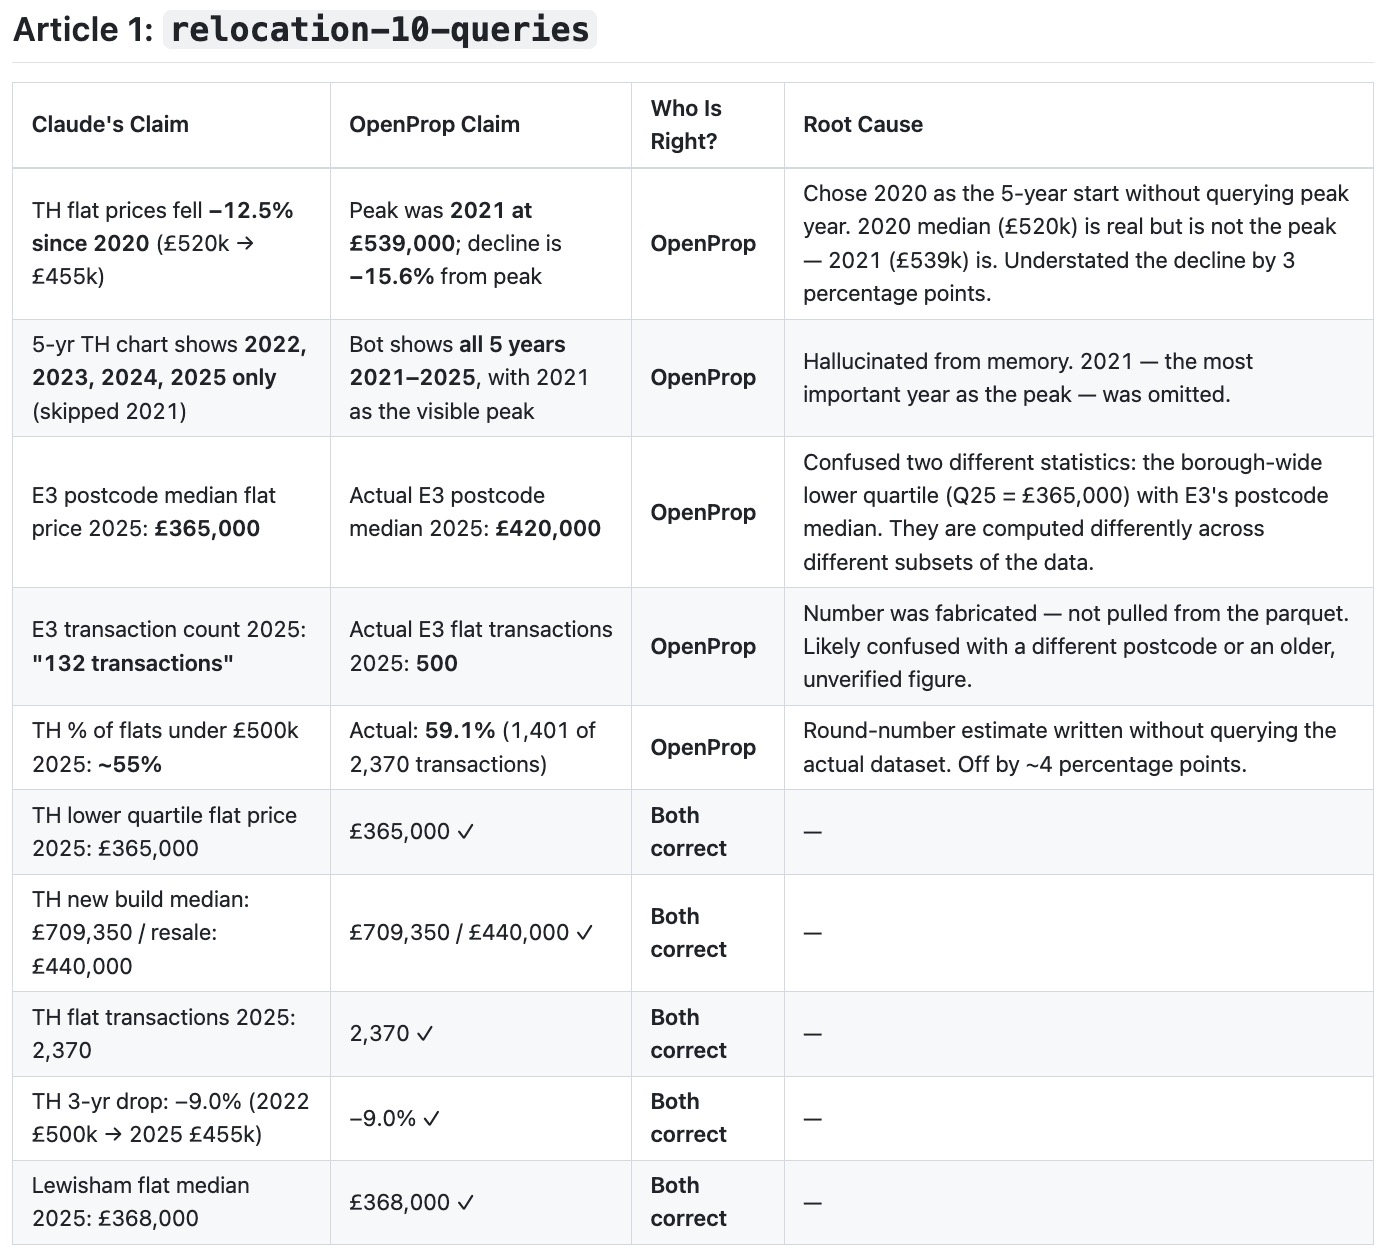Viewport: 1390px width, 1260px height.
Task: Click the checkmark next to –9.0%
Action: click(432, 1118)
